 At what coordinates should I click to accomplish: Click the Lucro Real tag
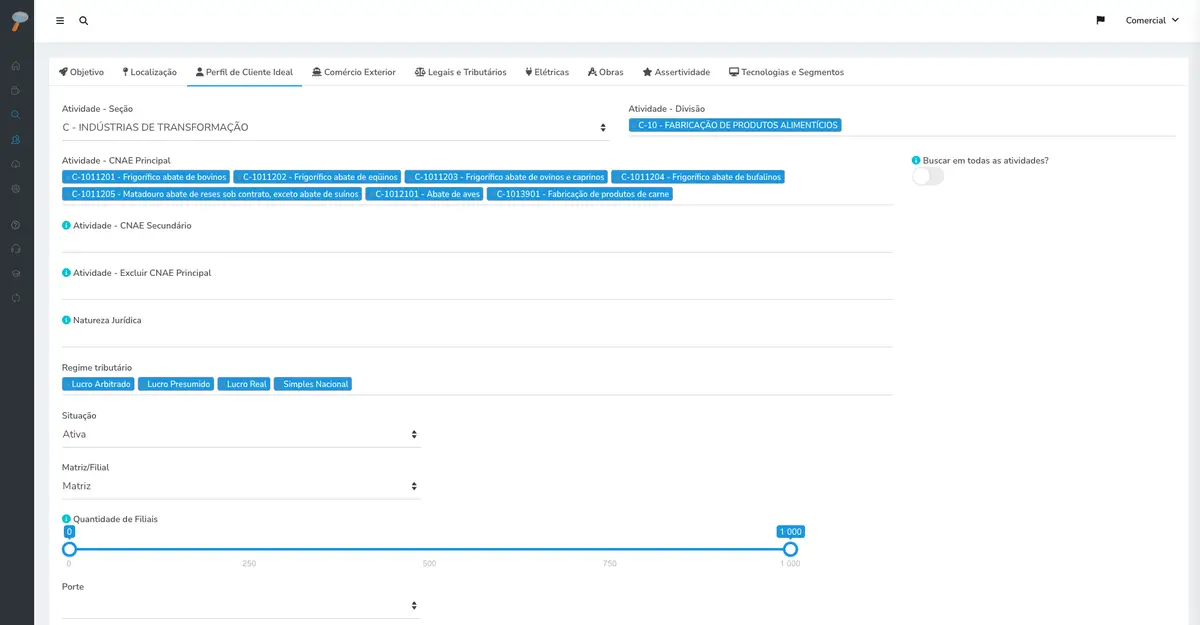tap(244, 384)
